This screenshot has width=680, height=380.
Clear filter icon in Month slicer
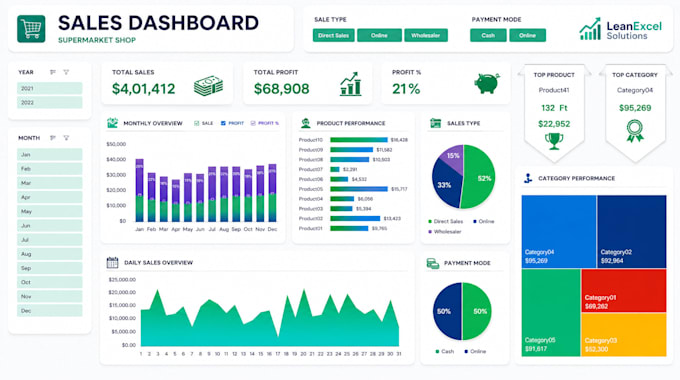(x=66, y=138)
